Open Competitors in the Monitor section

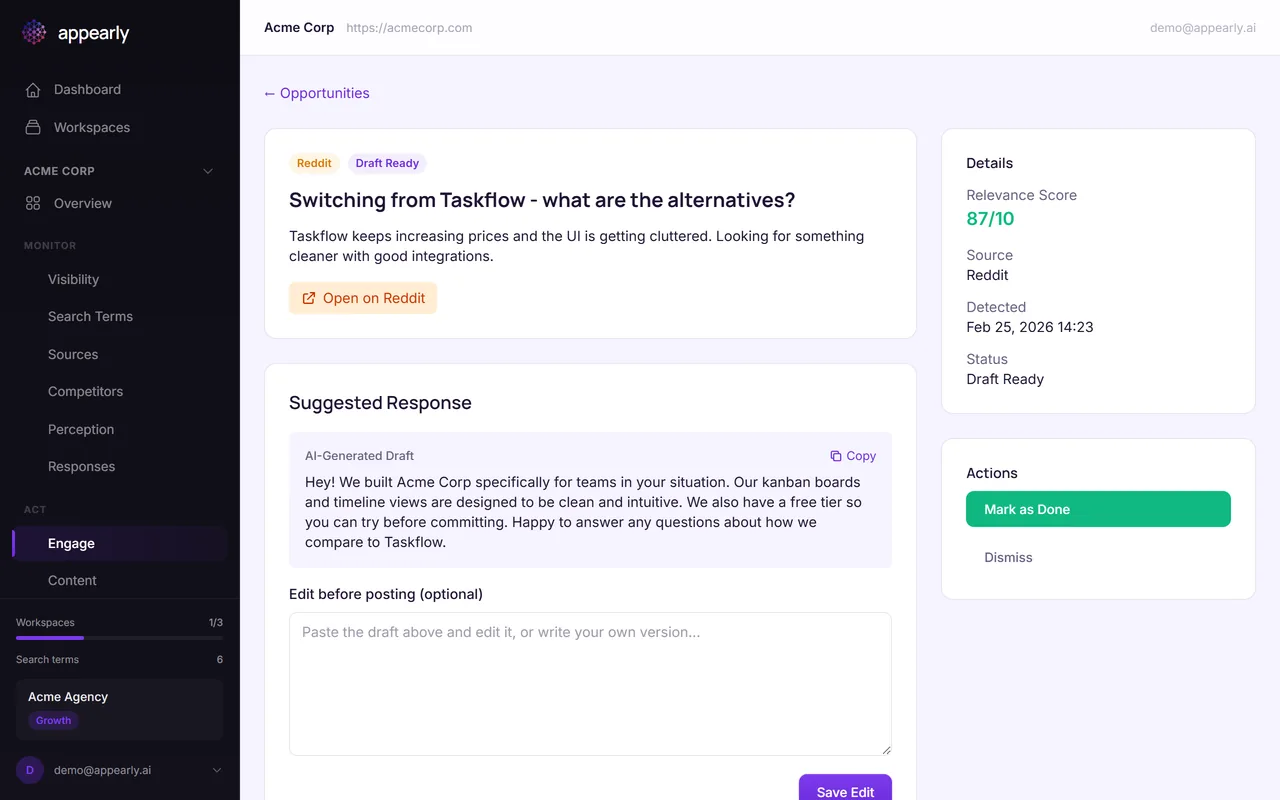point(85,392)
